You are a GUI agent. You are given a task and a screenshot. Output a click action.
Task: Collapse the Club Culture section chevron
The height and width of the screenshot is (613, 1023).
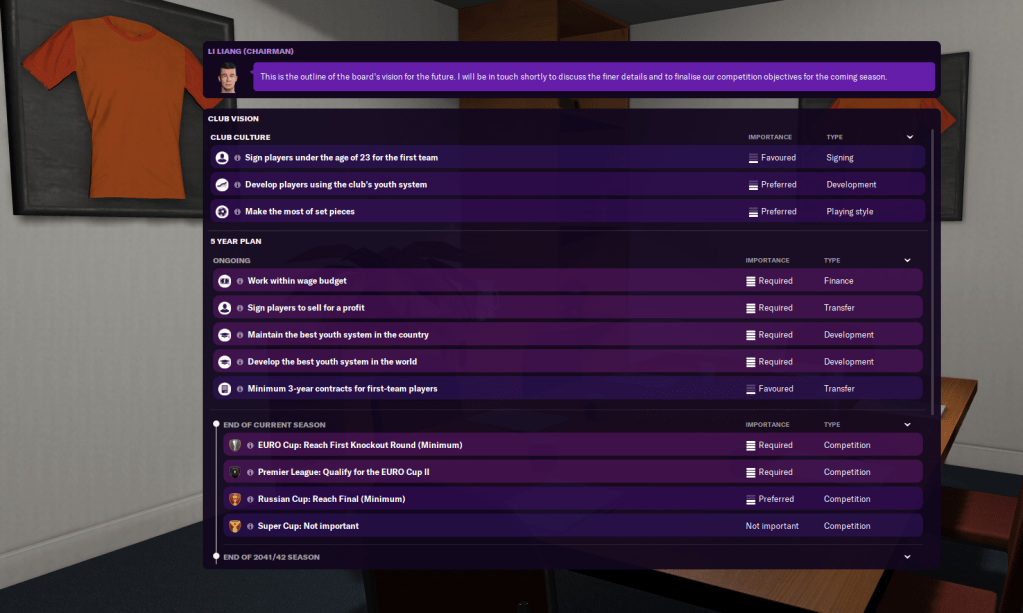(x=909, y=137)
